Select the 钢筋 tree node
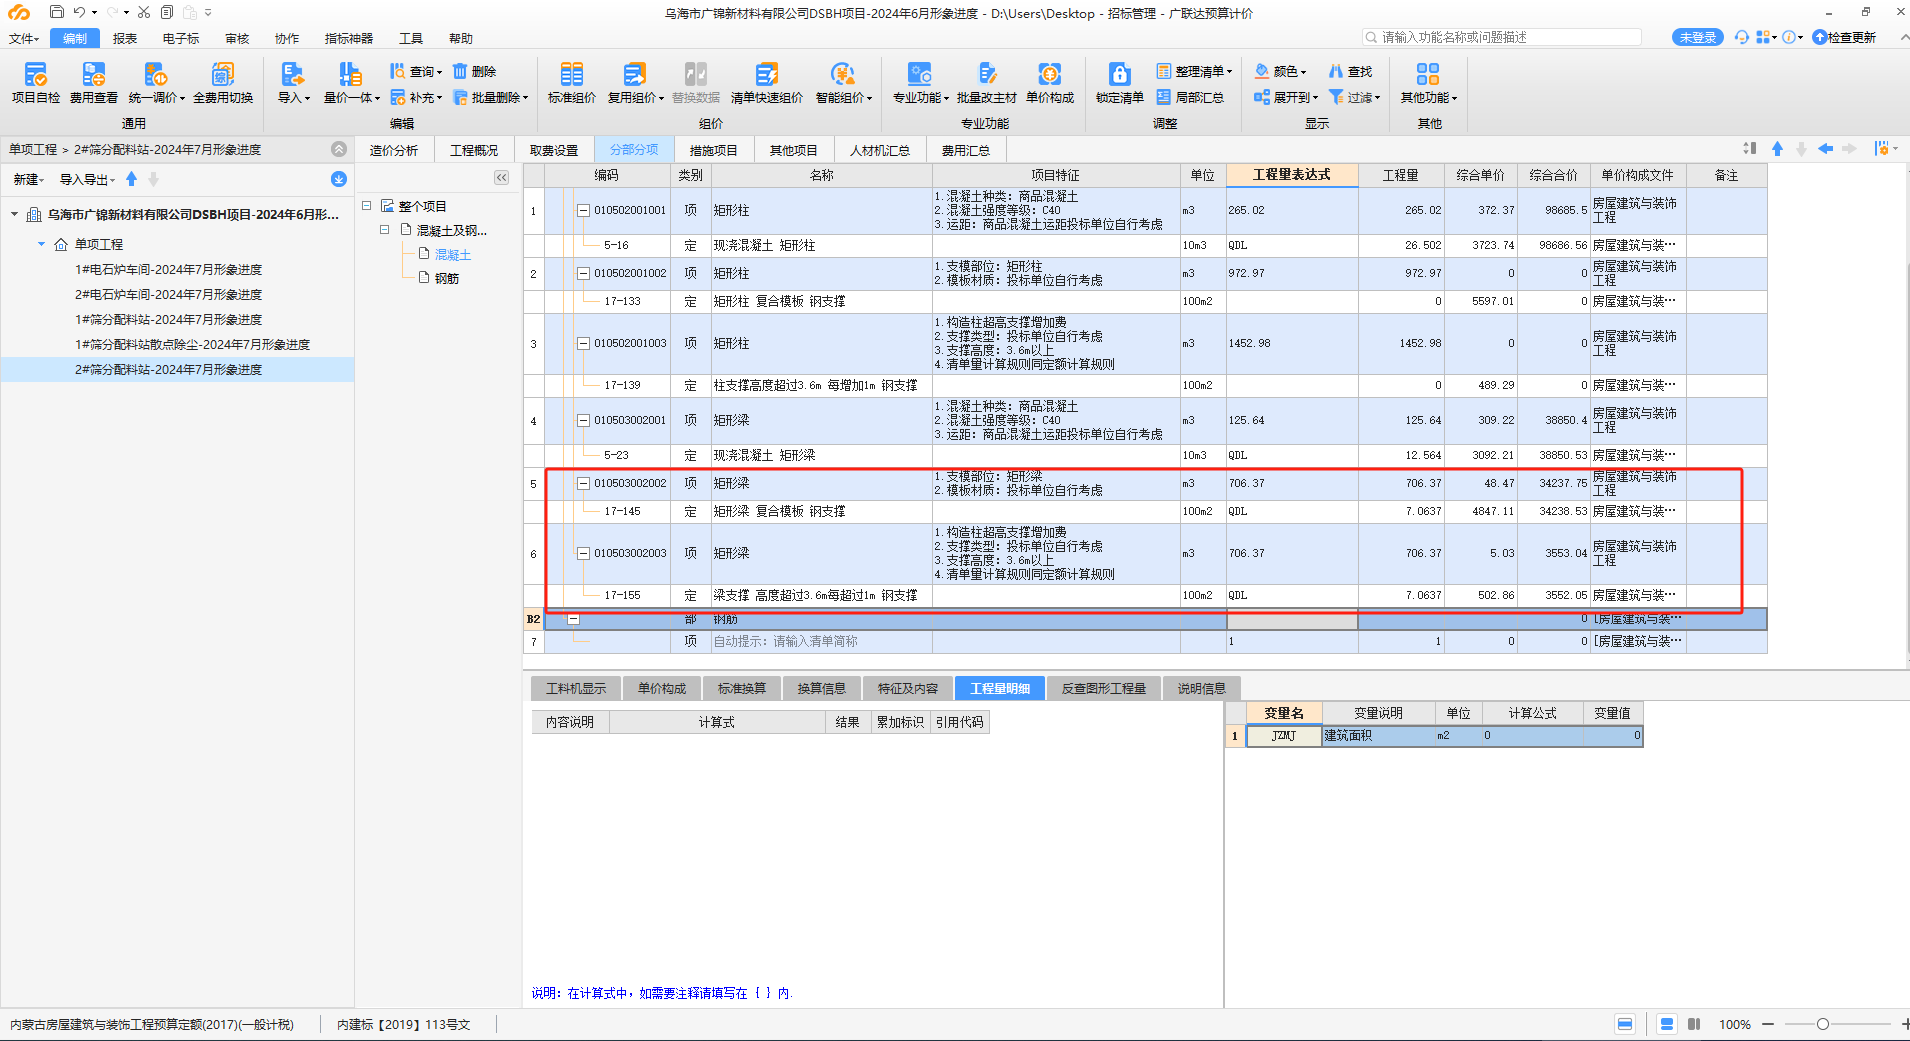The image size is (1910, 1041). pyautogui.click(x=446, y=279)
